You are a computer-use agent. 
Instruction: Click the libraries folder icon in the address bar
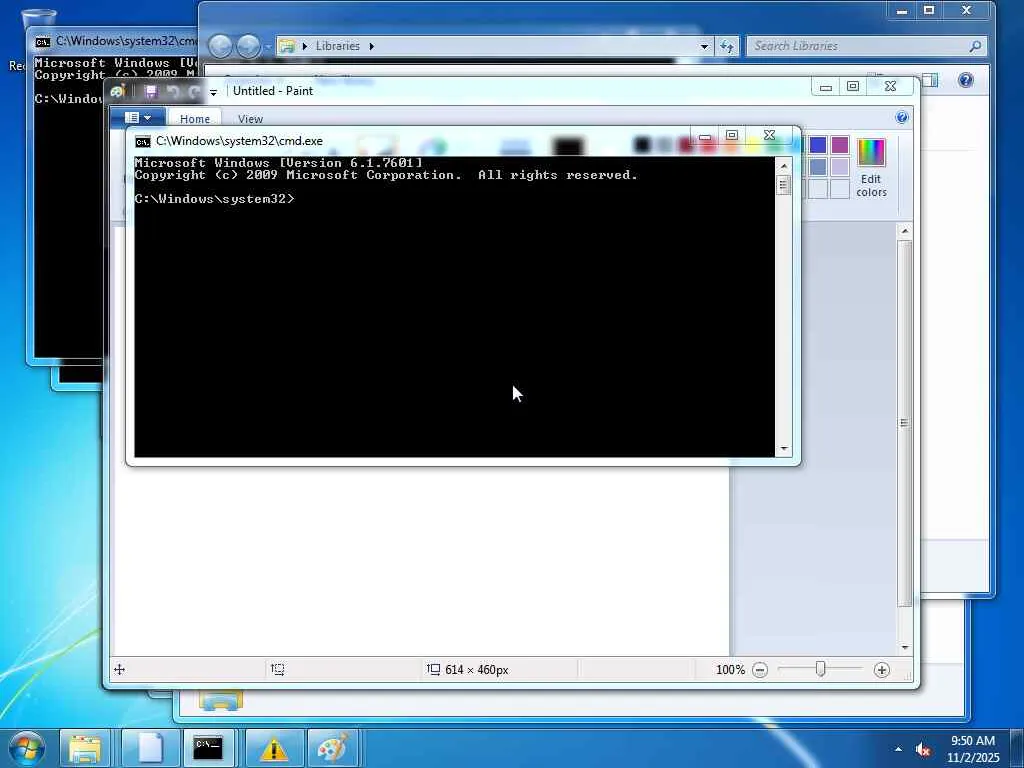pos(287,46)
